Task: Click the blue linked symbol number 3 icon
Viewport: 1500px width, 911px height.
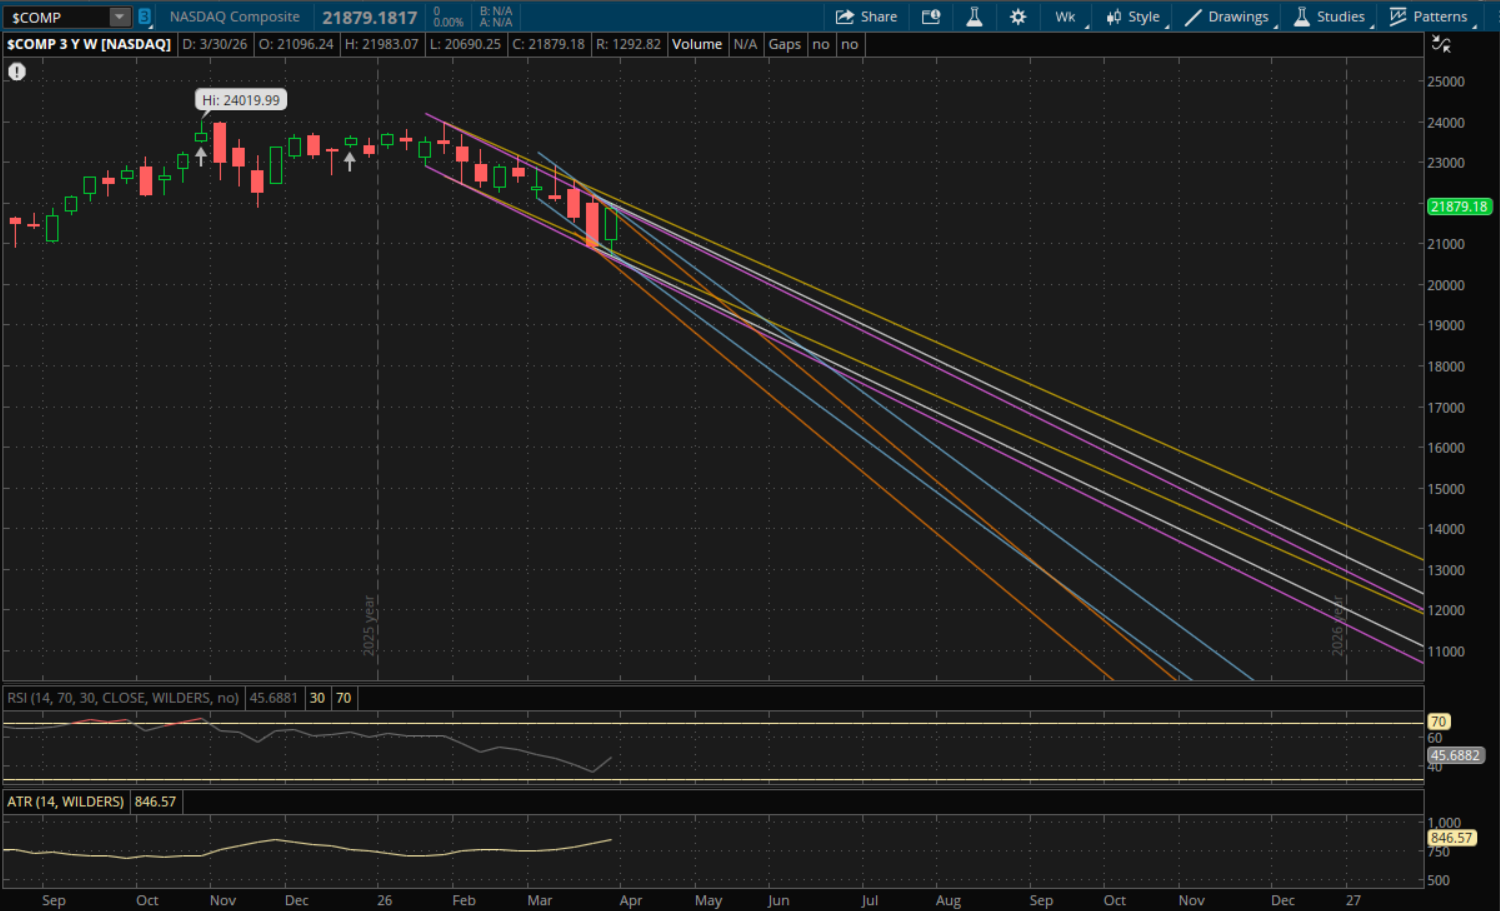Action: point(145,17)
